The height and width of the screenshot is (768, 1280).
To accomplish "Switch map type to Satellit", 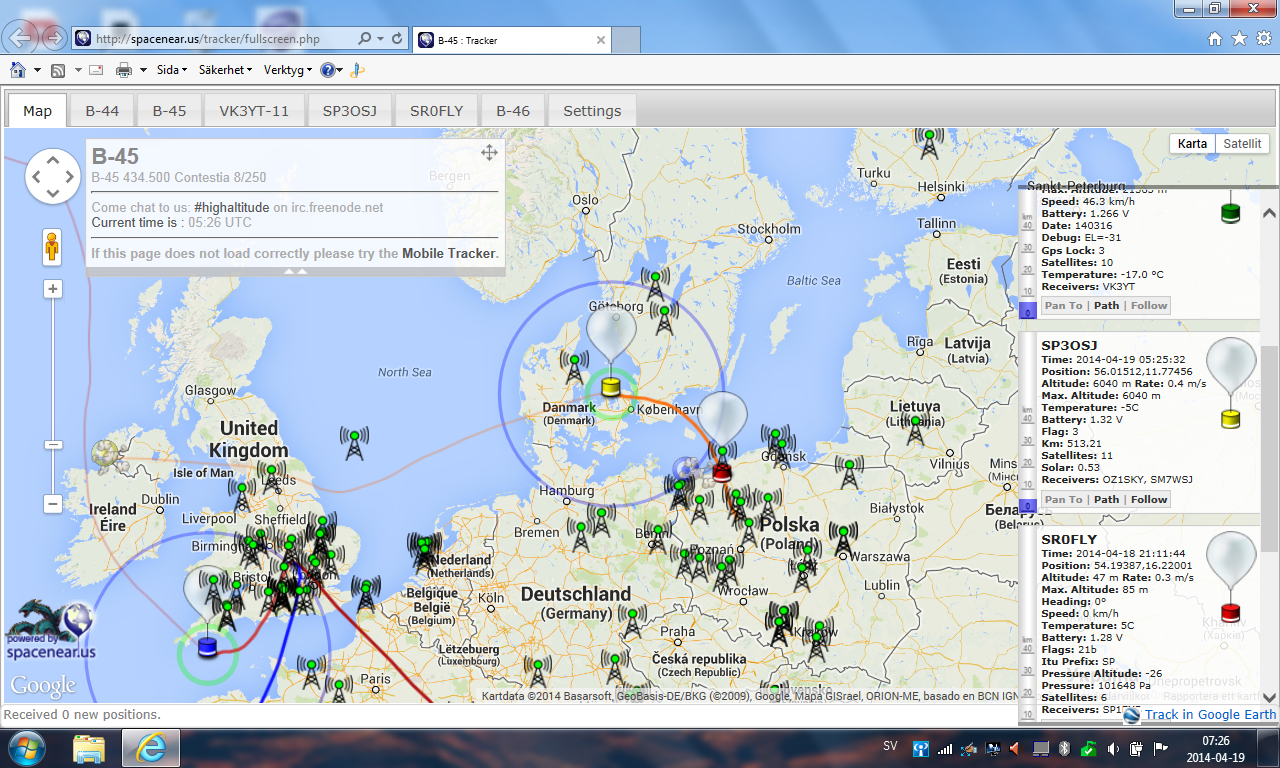I will pos(1242,144).
